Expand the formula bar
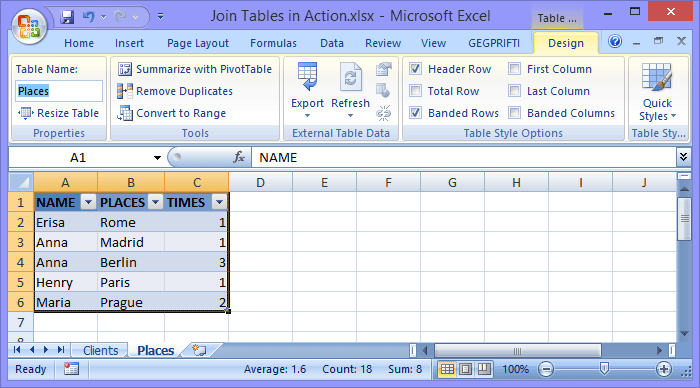Screen dimensions: 700x388 point(683,157)
